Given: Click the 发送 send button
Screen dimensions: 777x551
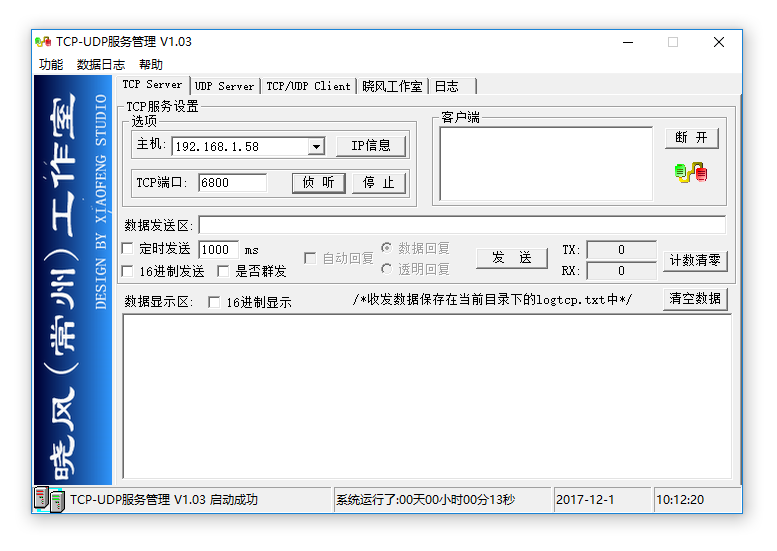Looking at the screenshot, I should 512,258.
